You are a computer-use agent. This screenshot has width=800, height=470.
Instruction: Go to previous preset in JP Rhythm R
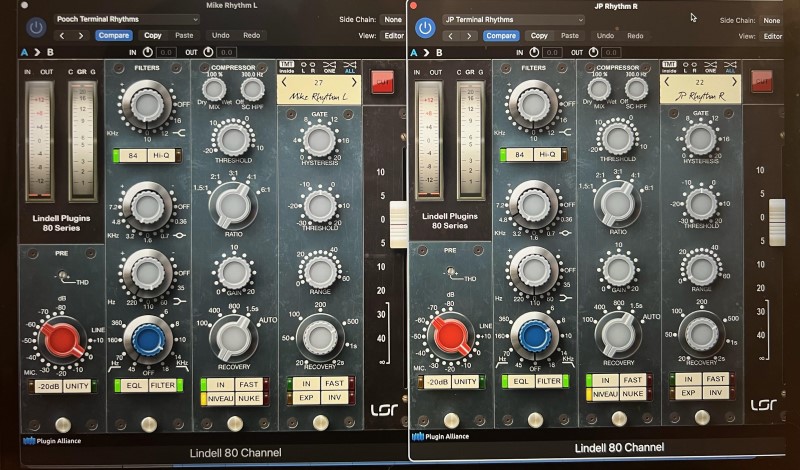tap(451, 36)
